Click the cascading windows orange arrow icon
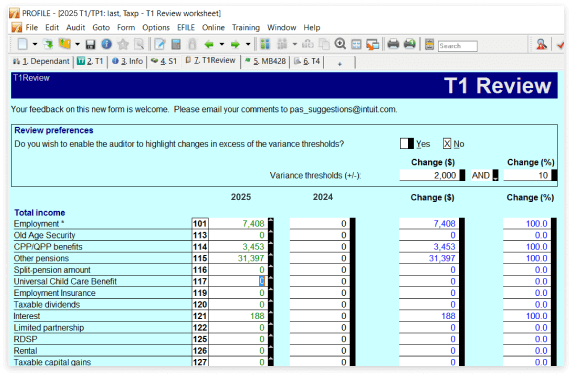 click(372, 44)
